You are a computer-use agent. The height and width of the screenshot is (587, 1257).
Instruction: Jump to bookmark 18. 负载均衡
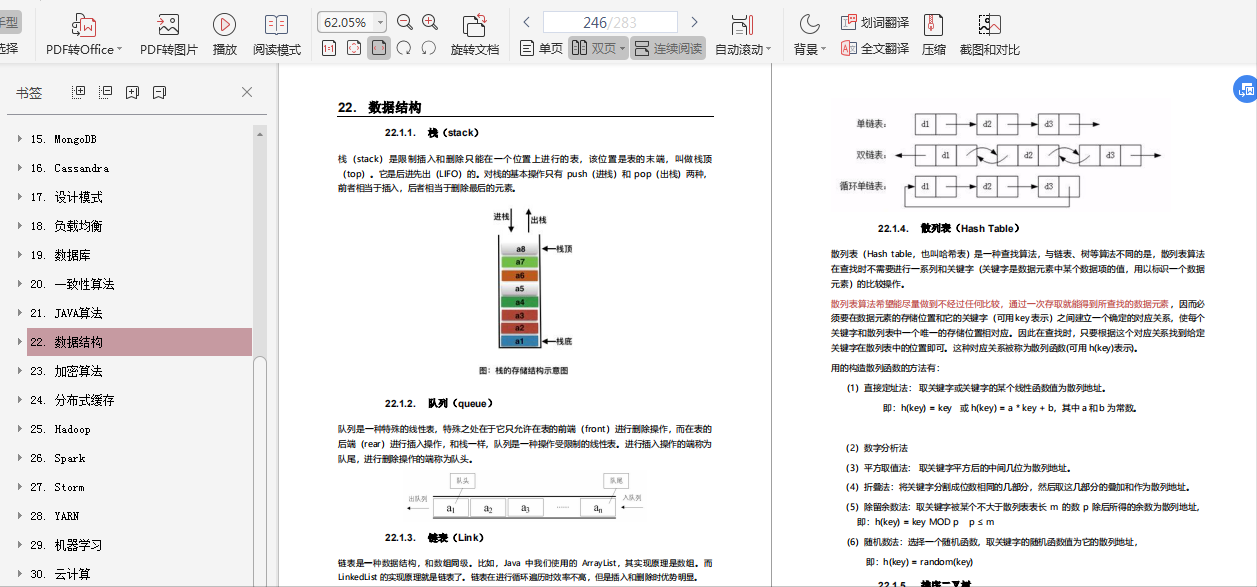click(66, 226)
